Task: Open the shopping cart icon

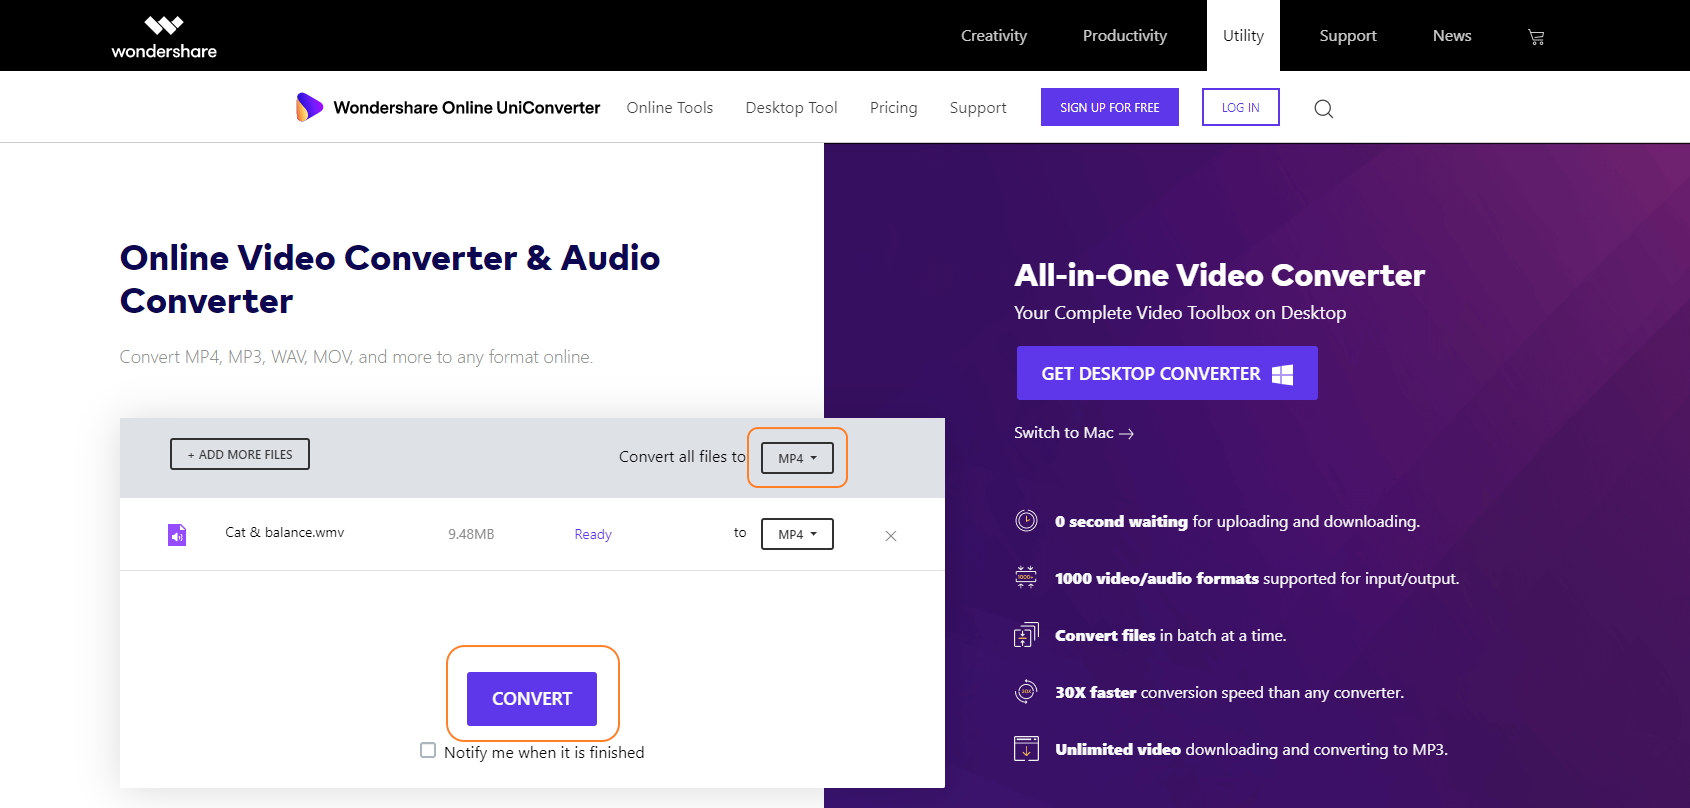Action: 1536,37
